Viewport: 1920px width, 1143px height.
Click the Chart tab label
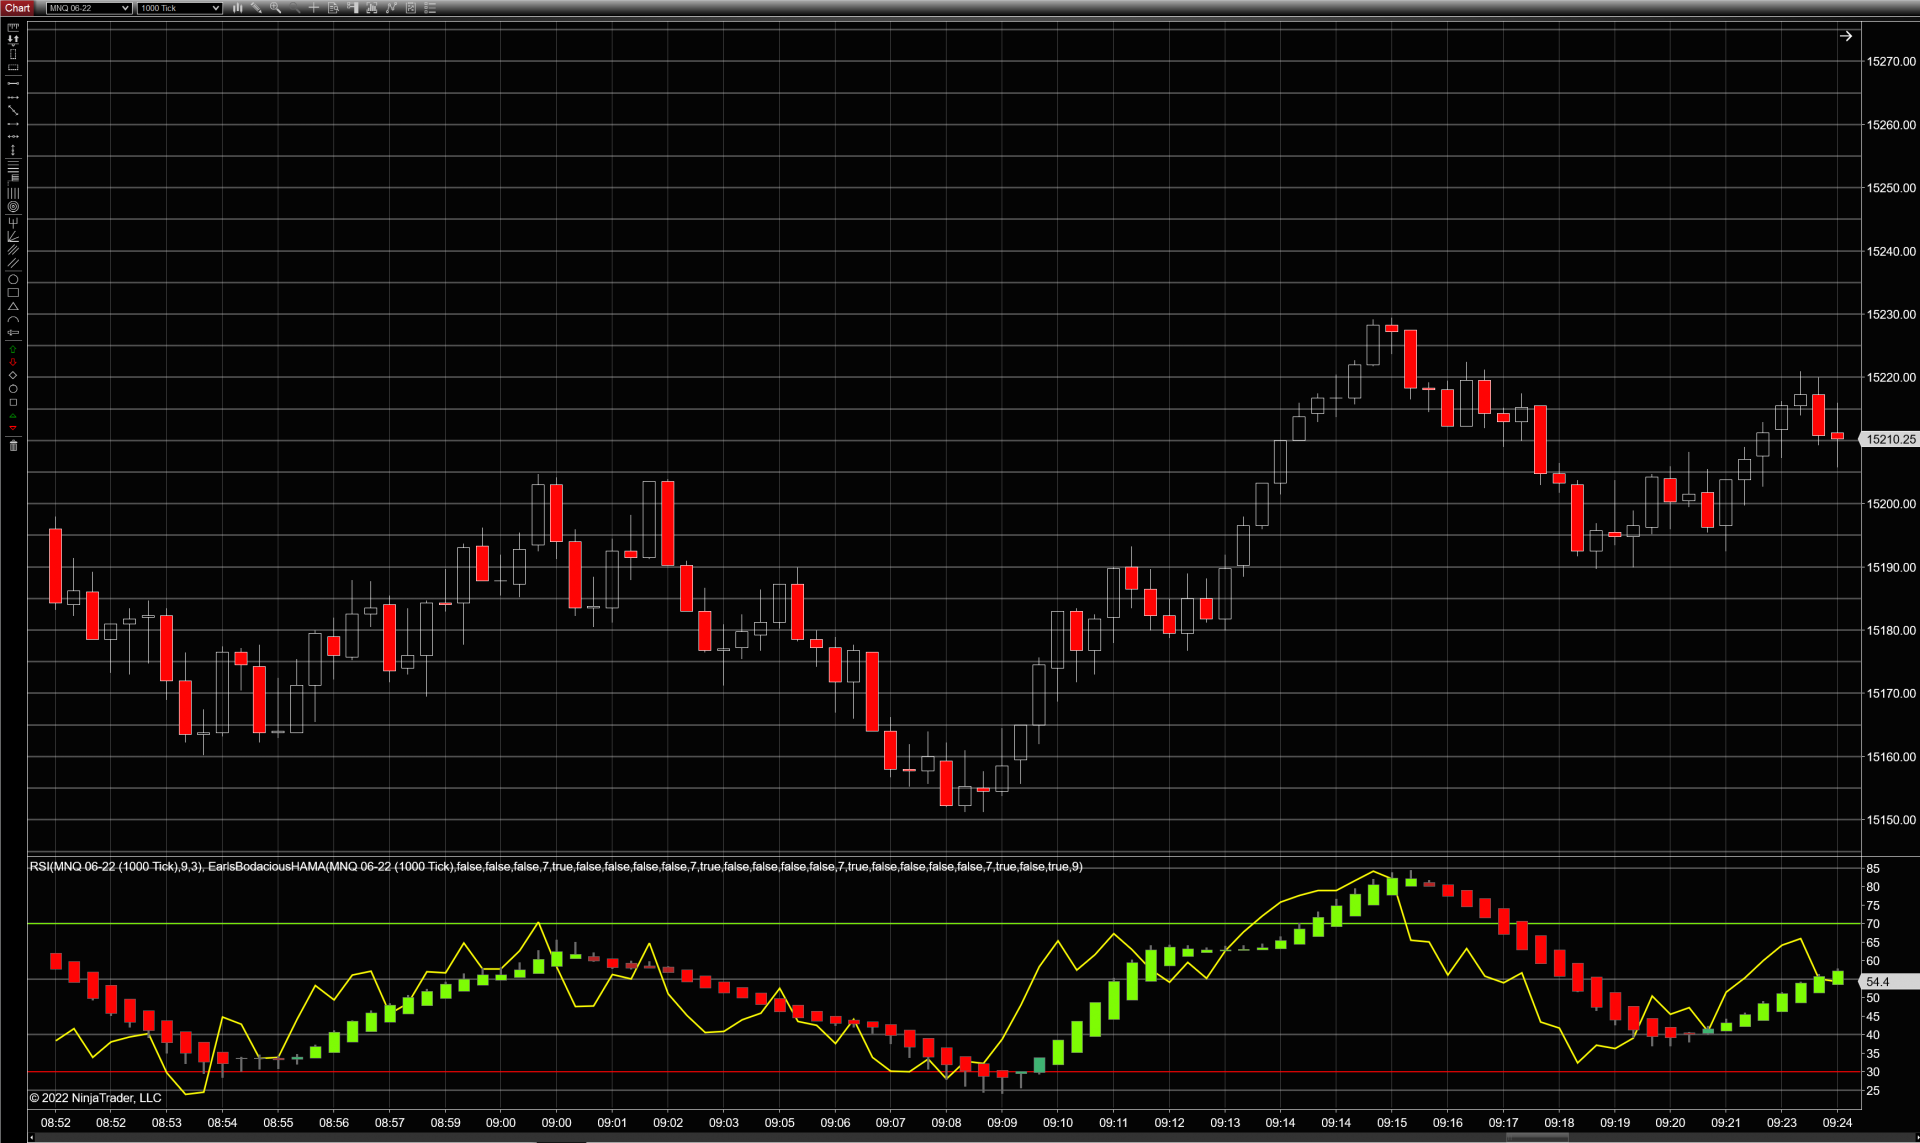point(17,8)
